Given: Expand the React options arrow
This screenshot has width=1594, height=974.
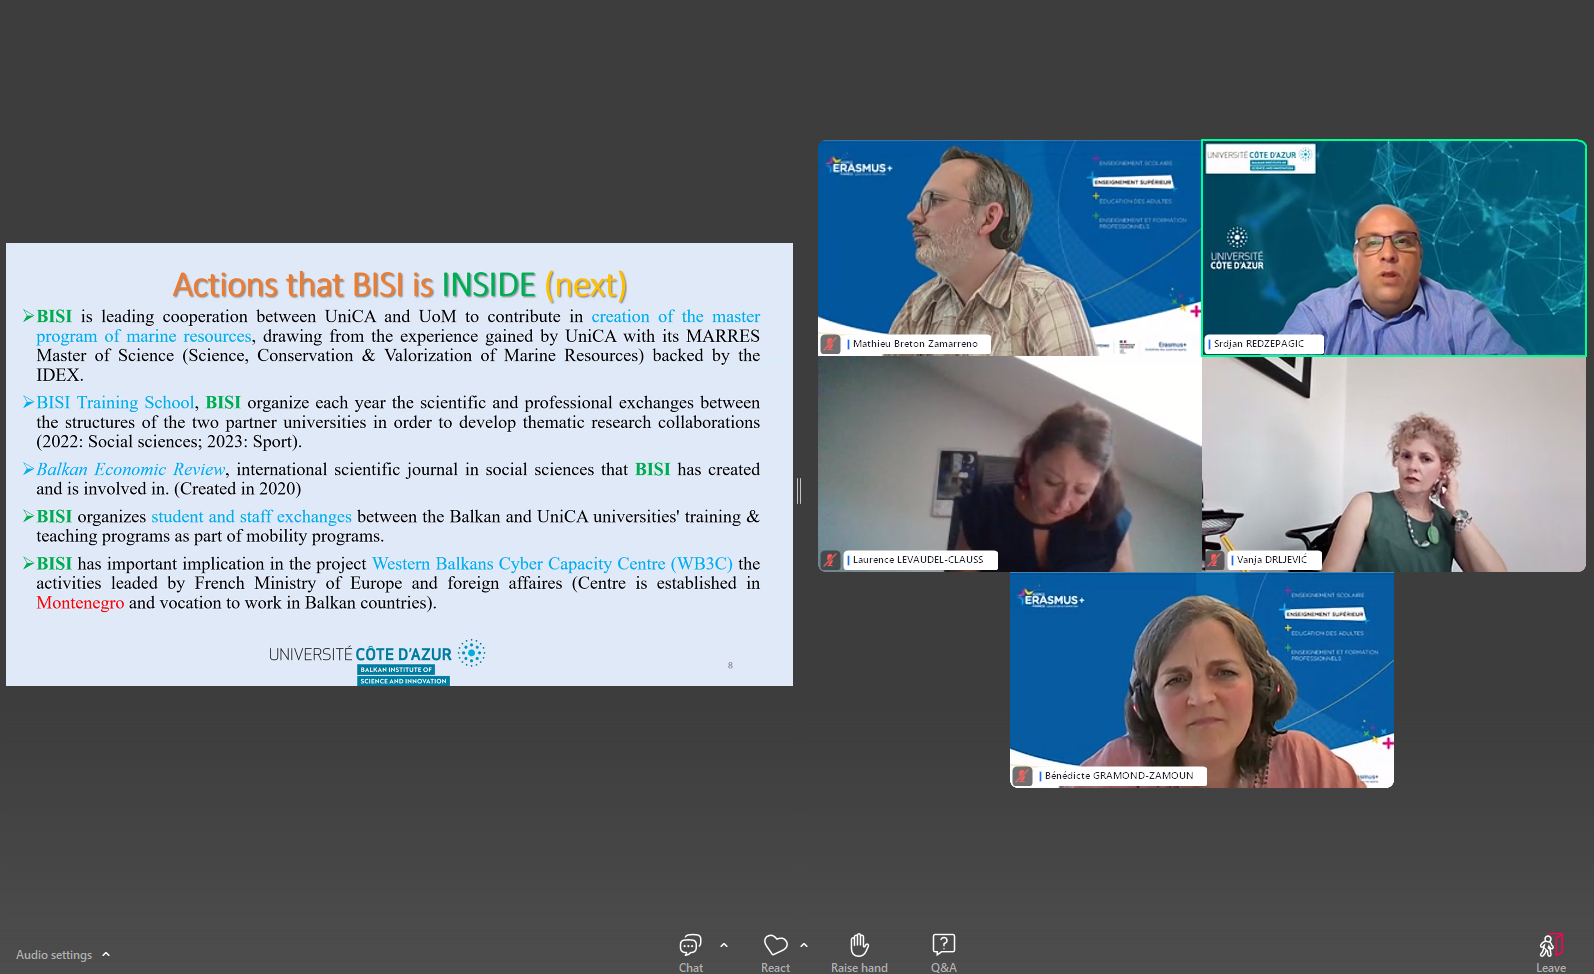Looking at the screenshot, I should pyautogui.click(x=804, y=945).
